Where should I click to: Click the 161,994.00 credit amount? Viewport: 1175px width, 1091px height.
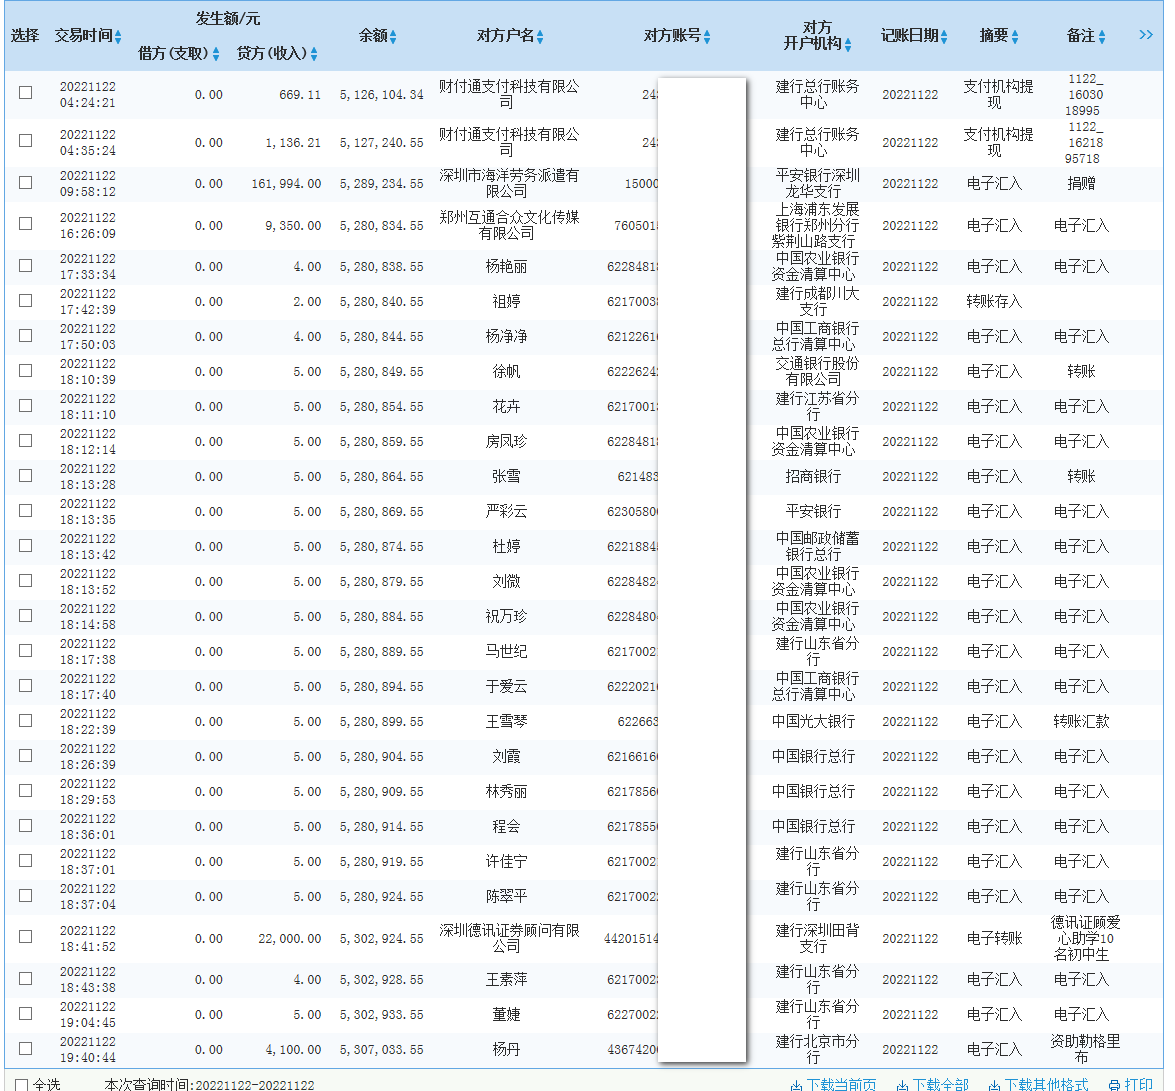[286, 184]
